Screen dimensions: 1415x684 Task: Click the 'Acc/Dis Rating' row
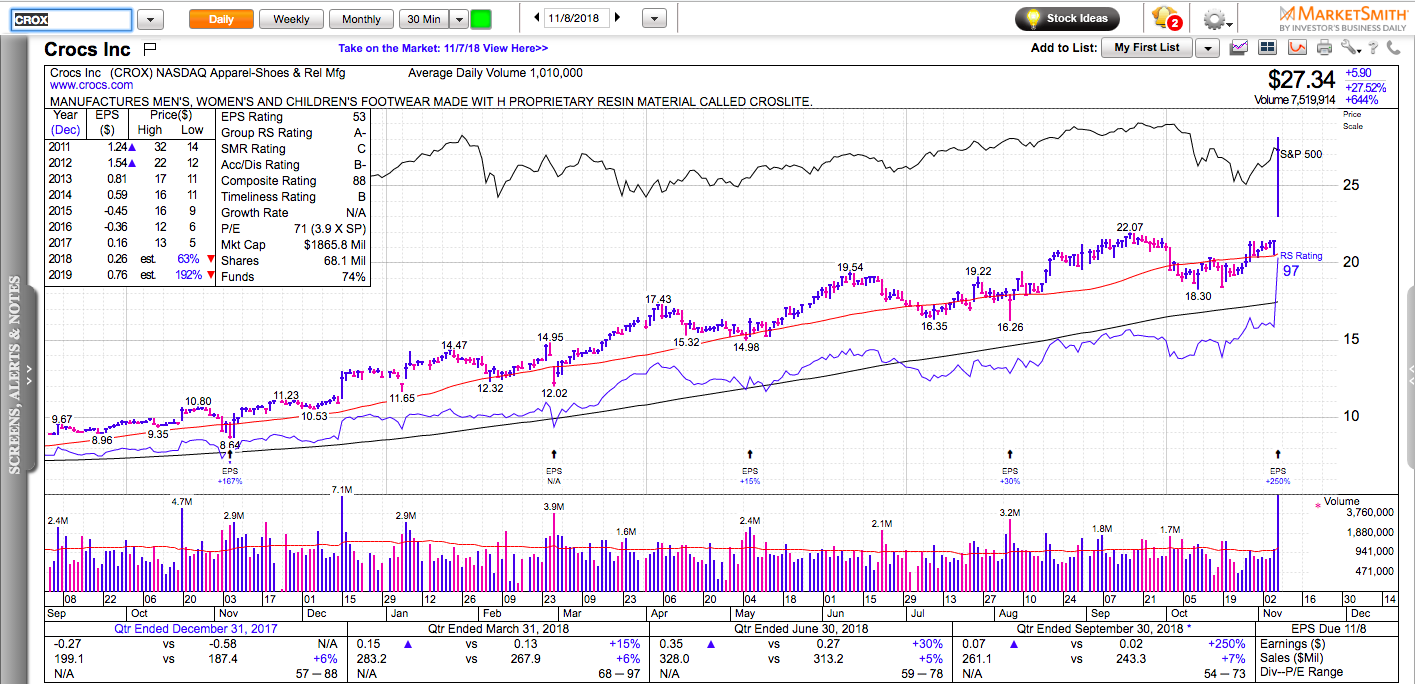click(x=294, y=165)
